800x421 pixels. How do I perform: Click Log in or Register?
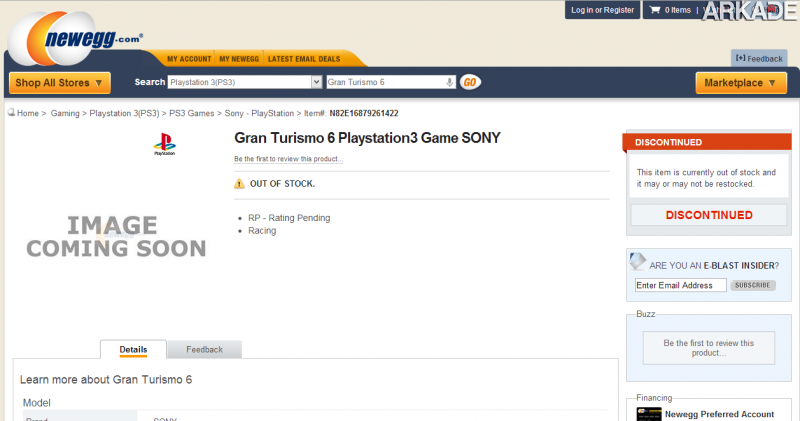pos(603,10)
